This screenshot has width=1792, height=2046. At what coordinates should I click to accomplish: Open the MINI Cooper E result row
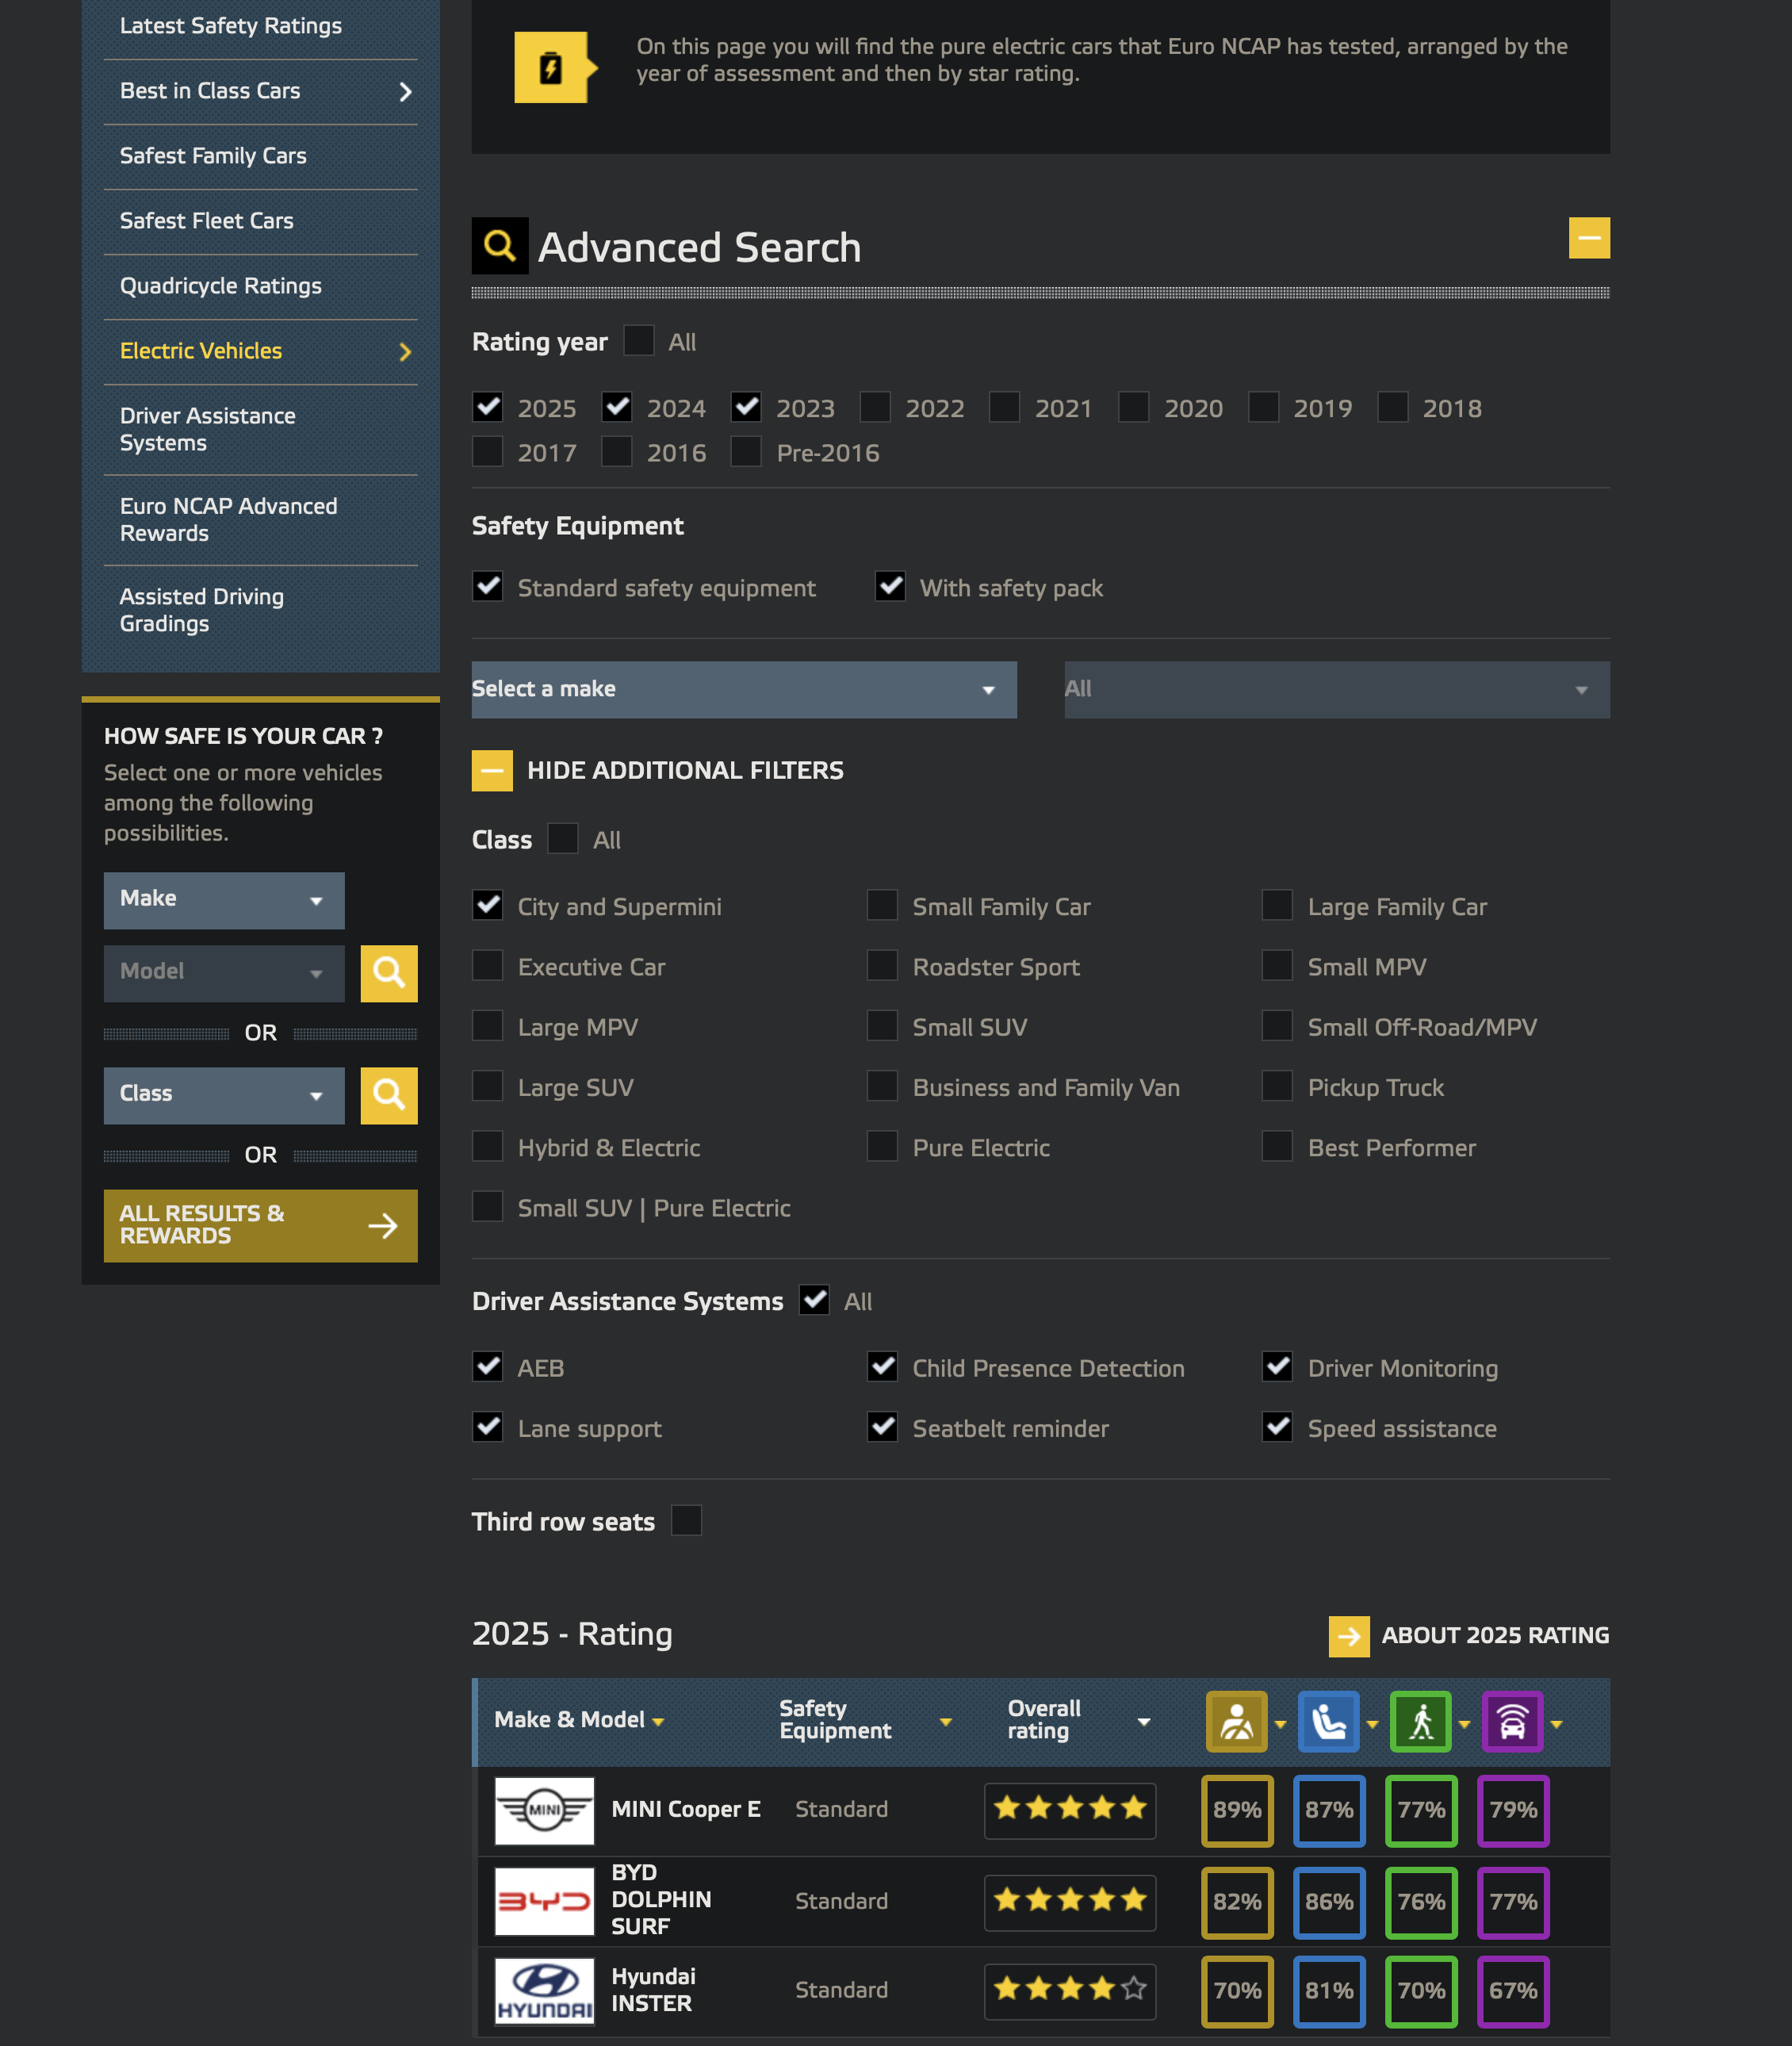685,1809
